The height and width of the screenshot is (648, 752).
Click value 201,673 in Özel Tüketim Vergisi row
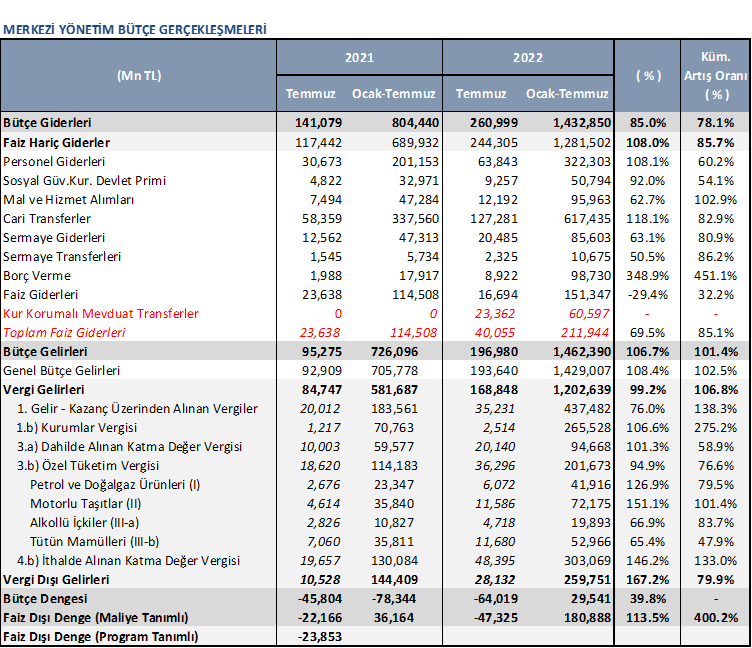click(588, 466)
